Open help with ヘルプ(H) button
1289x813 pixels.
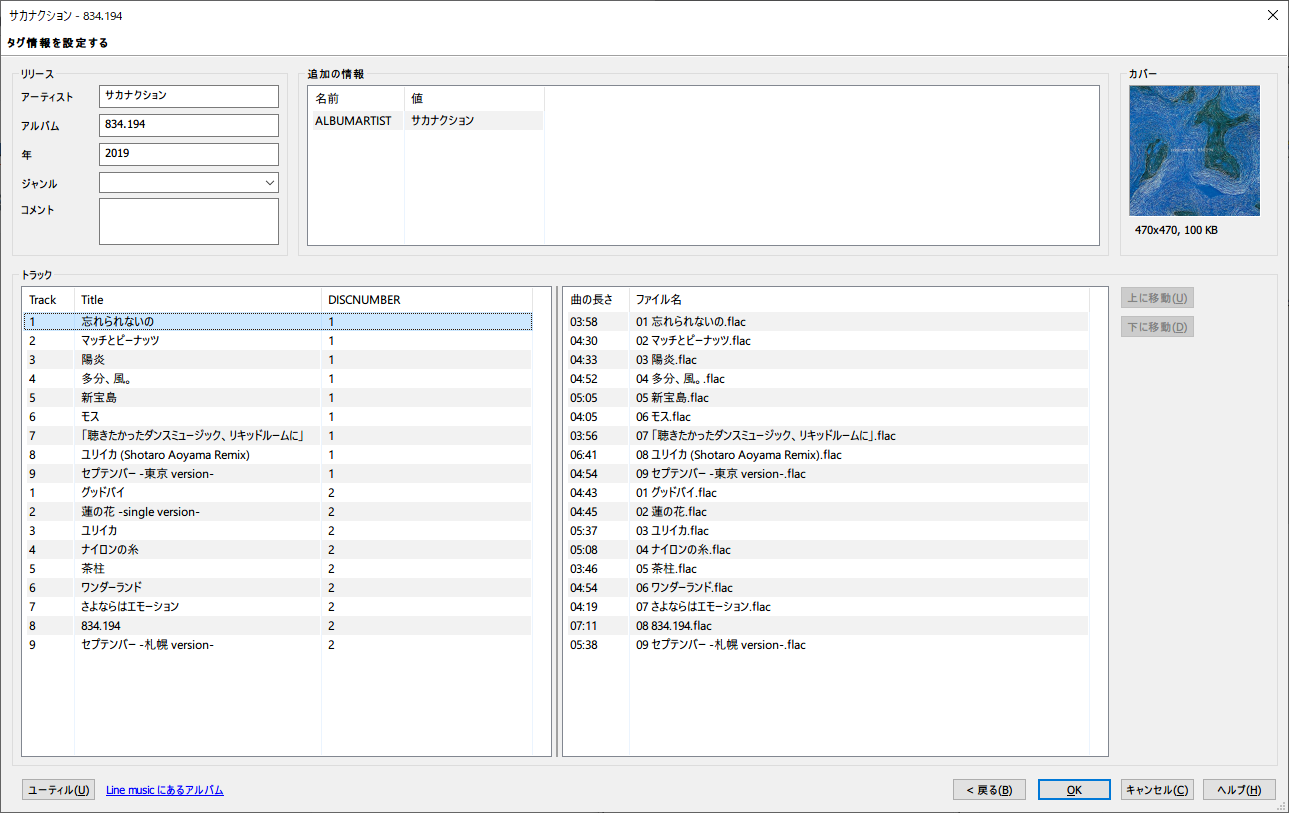click(1239, 790)
